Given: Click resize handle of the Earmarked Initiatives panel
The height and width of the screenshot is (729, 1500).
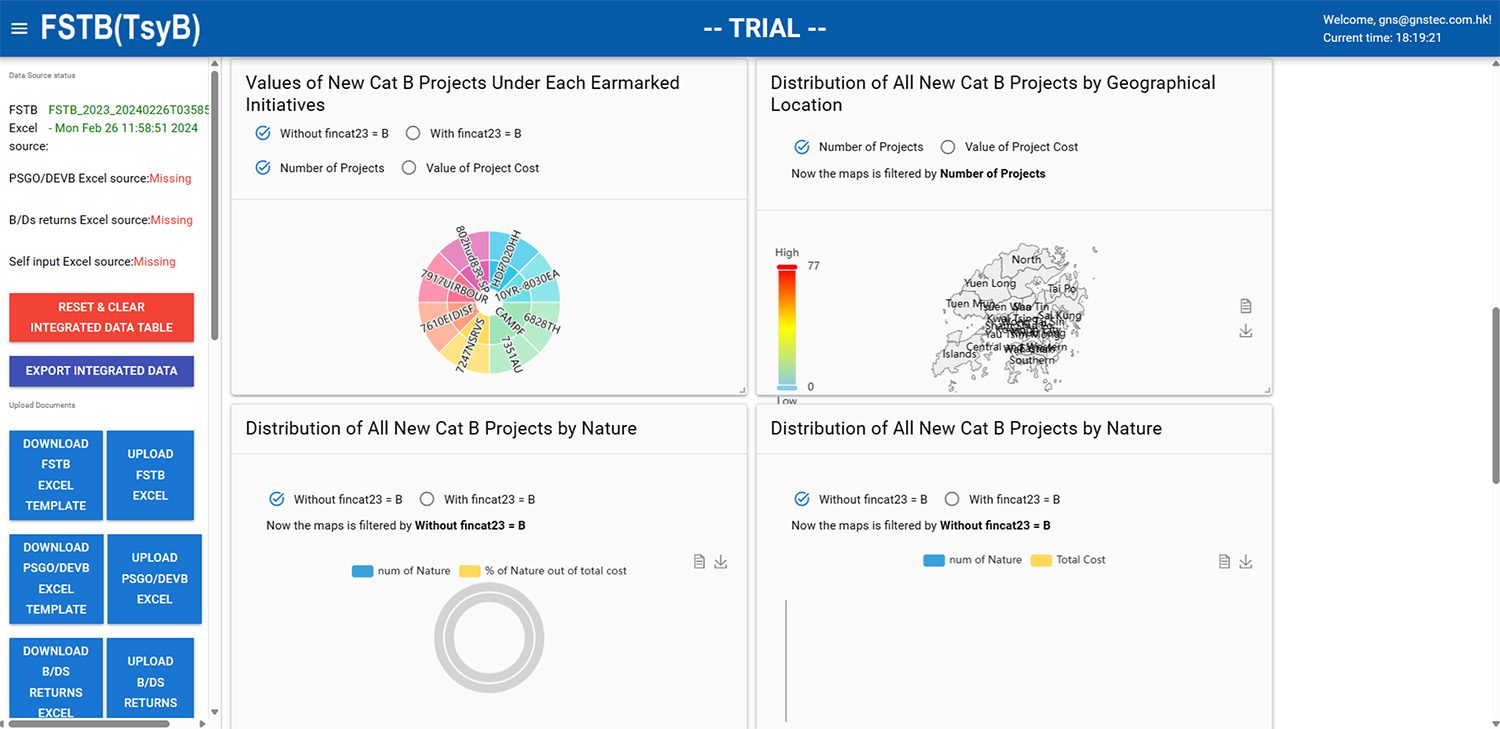Looking at the screenshot, I should (x=741, y=389).
